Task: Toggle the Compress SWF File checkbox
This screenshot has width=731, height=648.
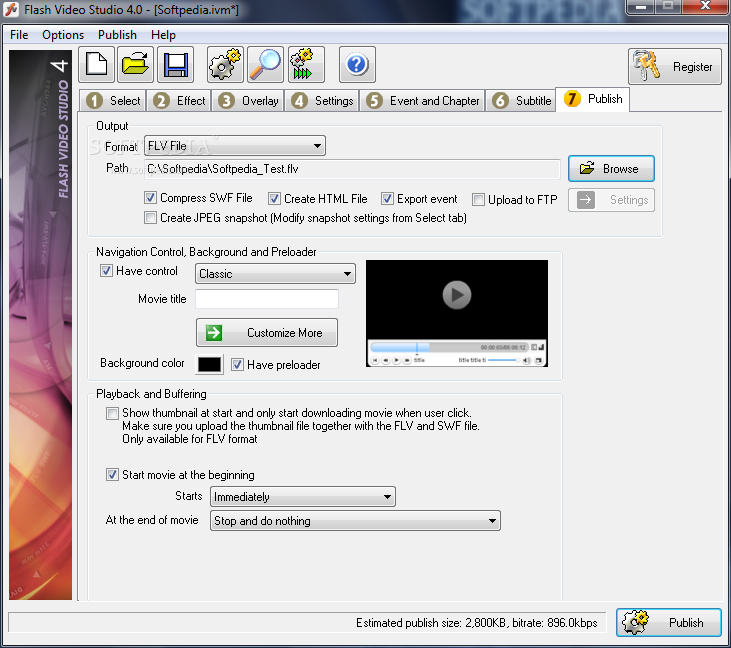Action: [x=150, y=198]
